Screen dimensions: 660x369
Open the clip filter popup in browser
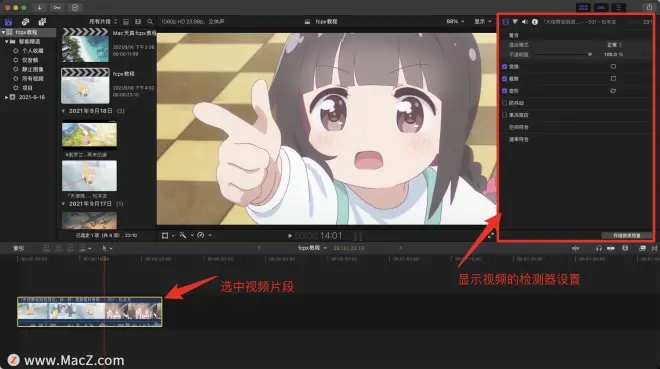103,21
